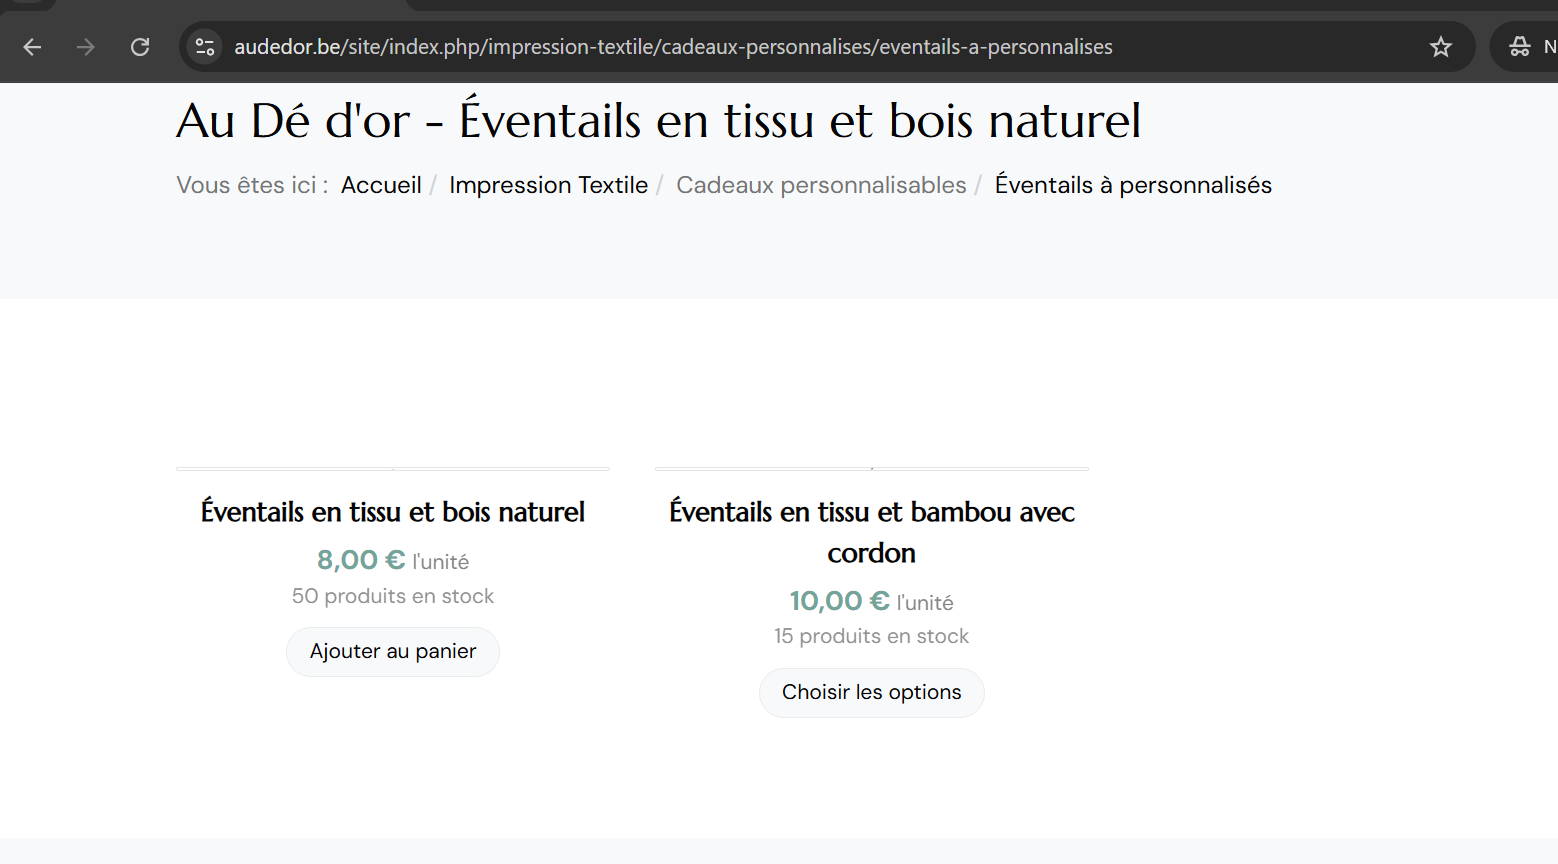Add the bois naturel fan to cart
This screenshot has height=864, width=1558.
393,652
